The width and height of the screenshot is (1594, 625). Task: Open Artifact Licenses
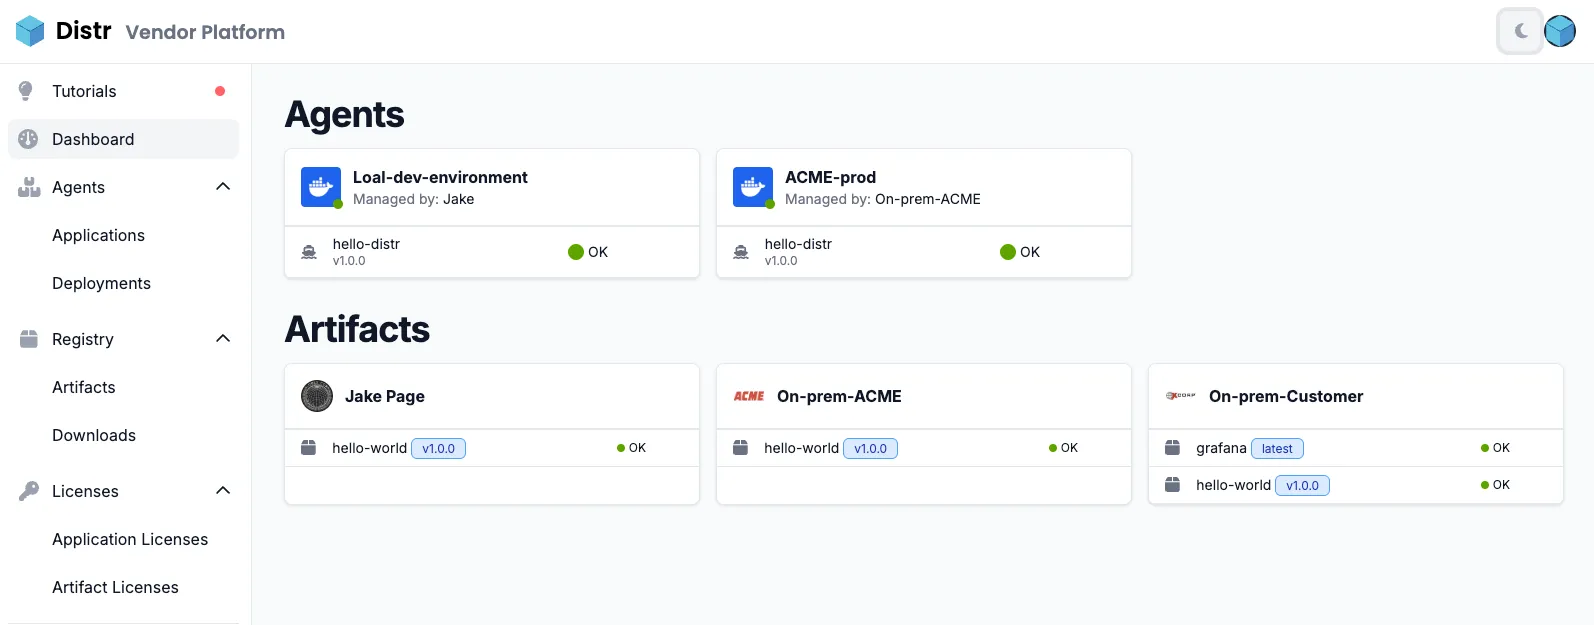115,587
